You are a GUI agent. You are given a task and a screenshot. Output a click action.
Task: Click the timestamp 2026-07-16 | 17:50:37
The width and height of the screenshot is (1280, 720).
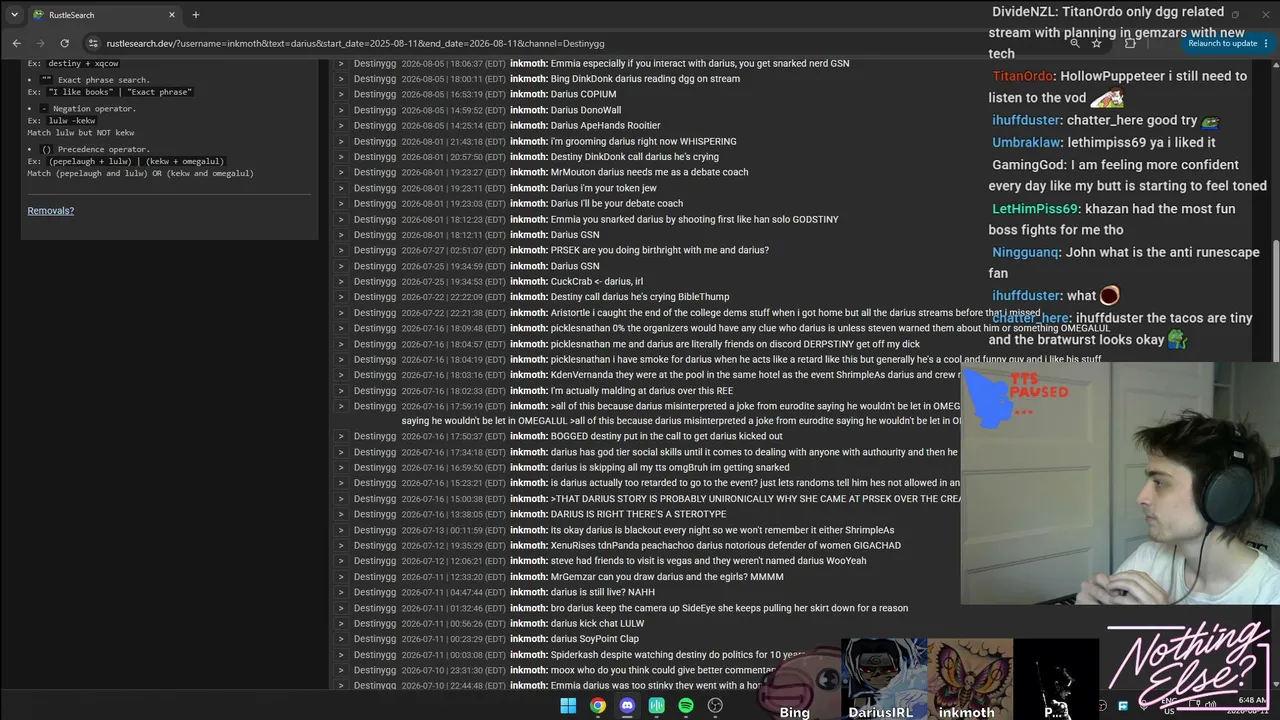point(453,436)
